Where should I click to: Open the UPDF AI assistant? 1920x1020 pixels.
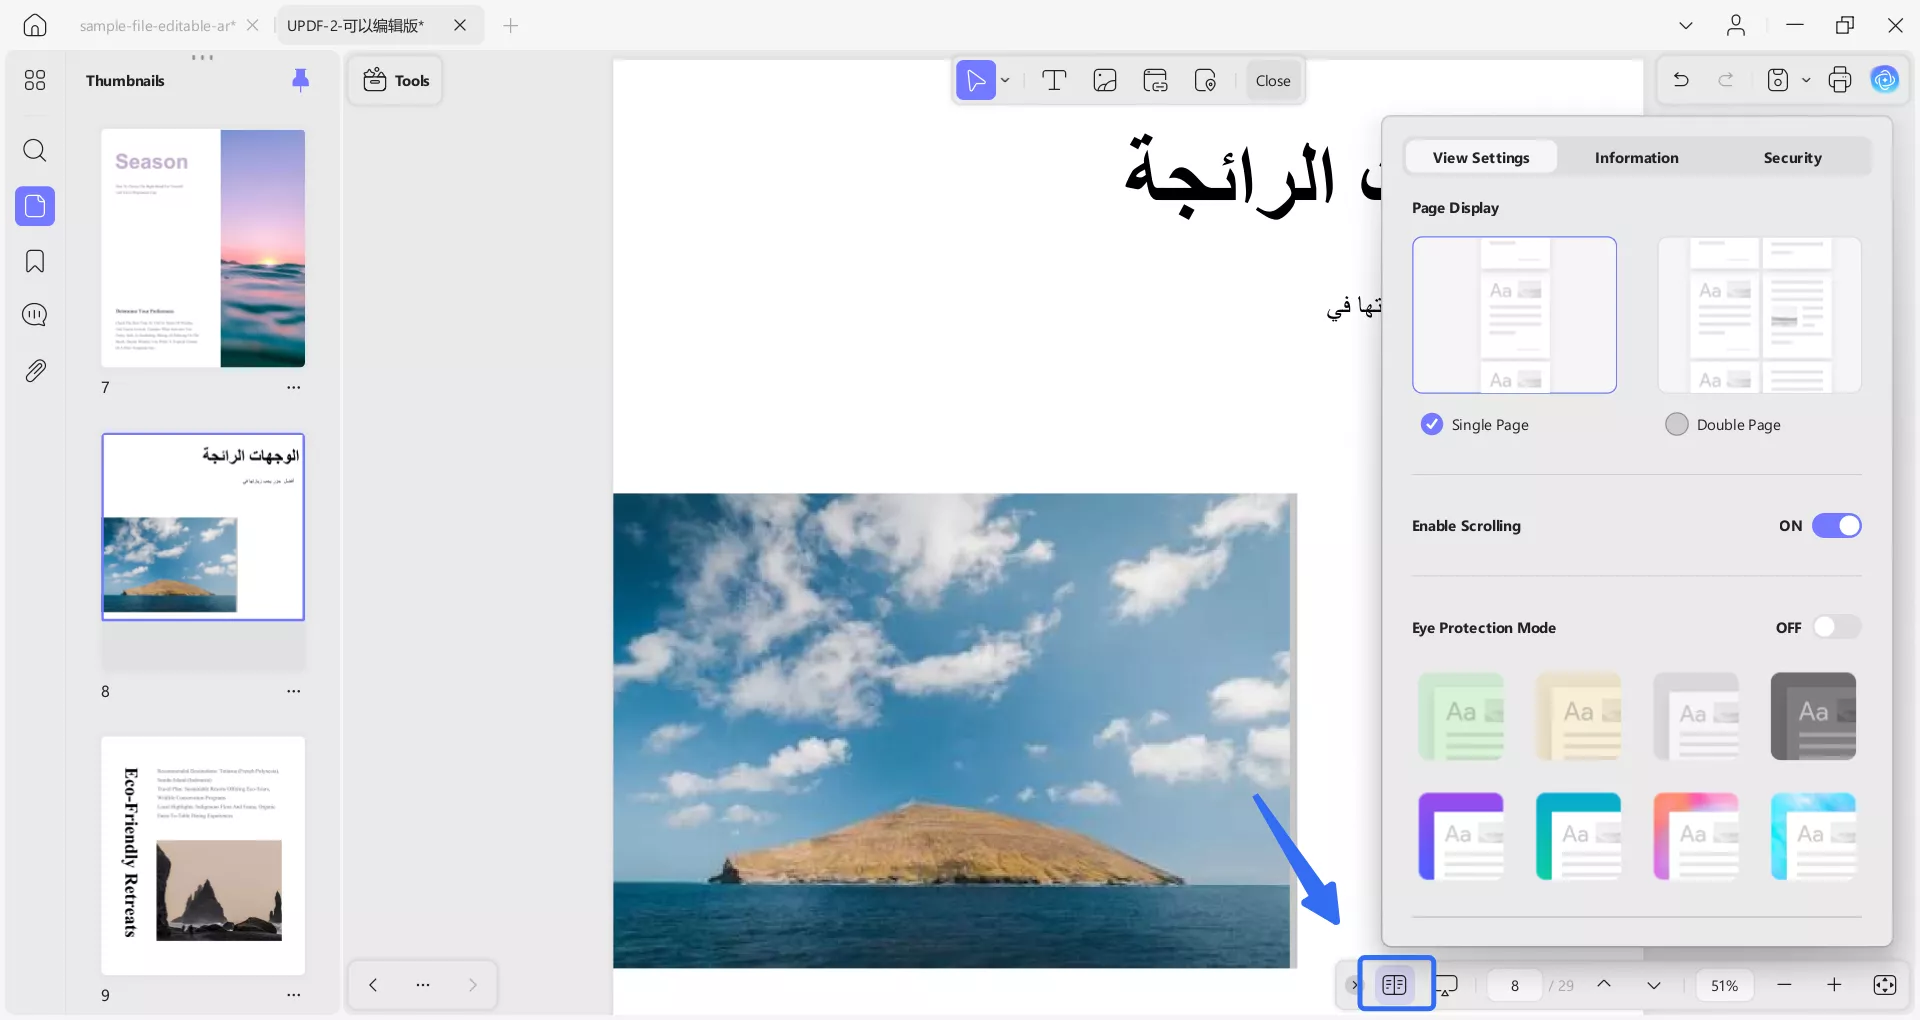1885,80
